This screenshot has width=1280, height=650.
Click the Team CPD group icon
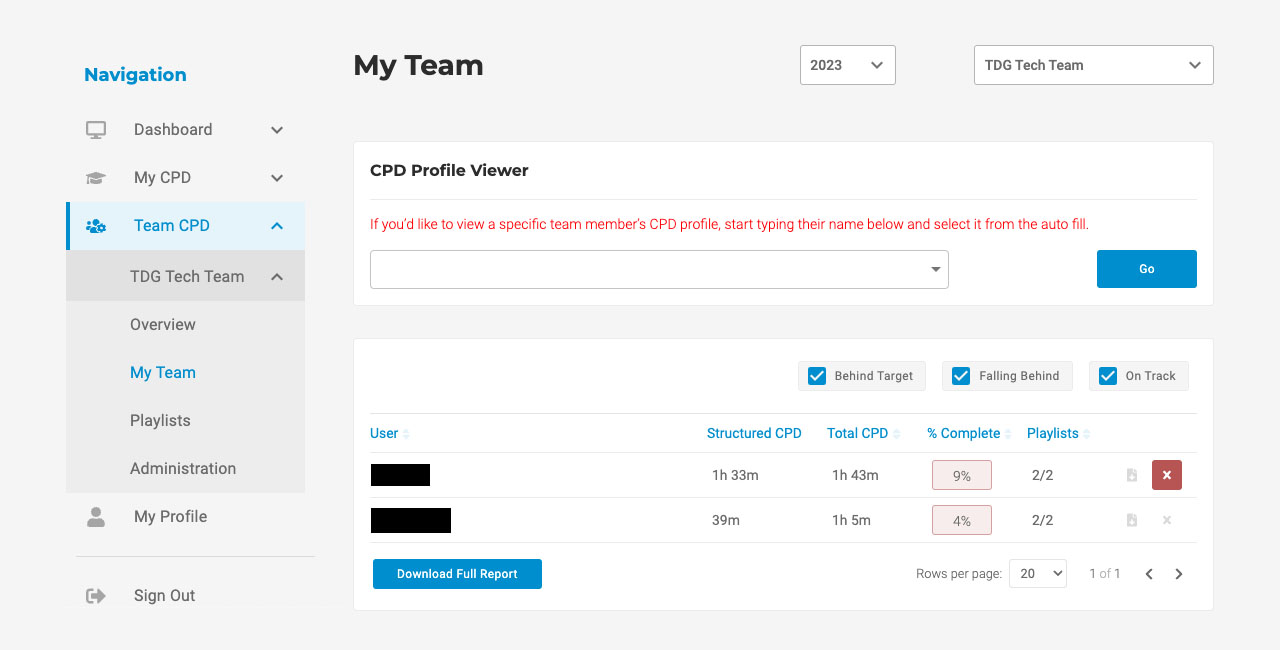pyautogui.click(x=96, y=226)
